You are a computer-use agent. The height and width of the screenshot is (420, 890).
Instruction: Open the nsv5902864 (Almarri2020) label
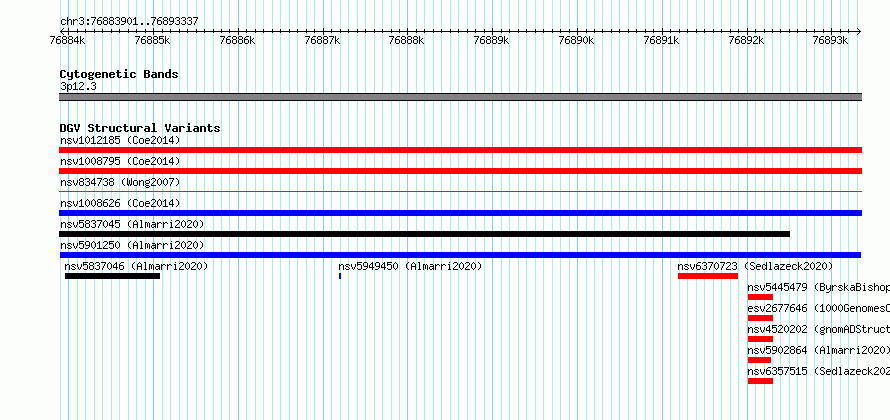click(818, 350)
